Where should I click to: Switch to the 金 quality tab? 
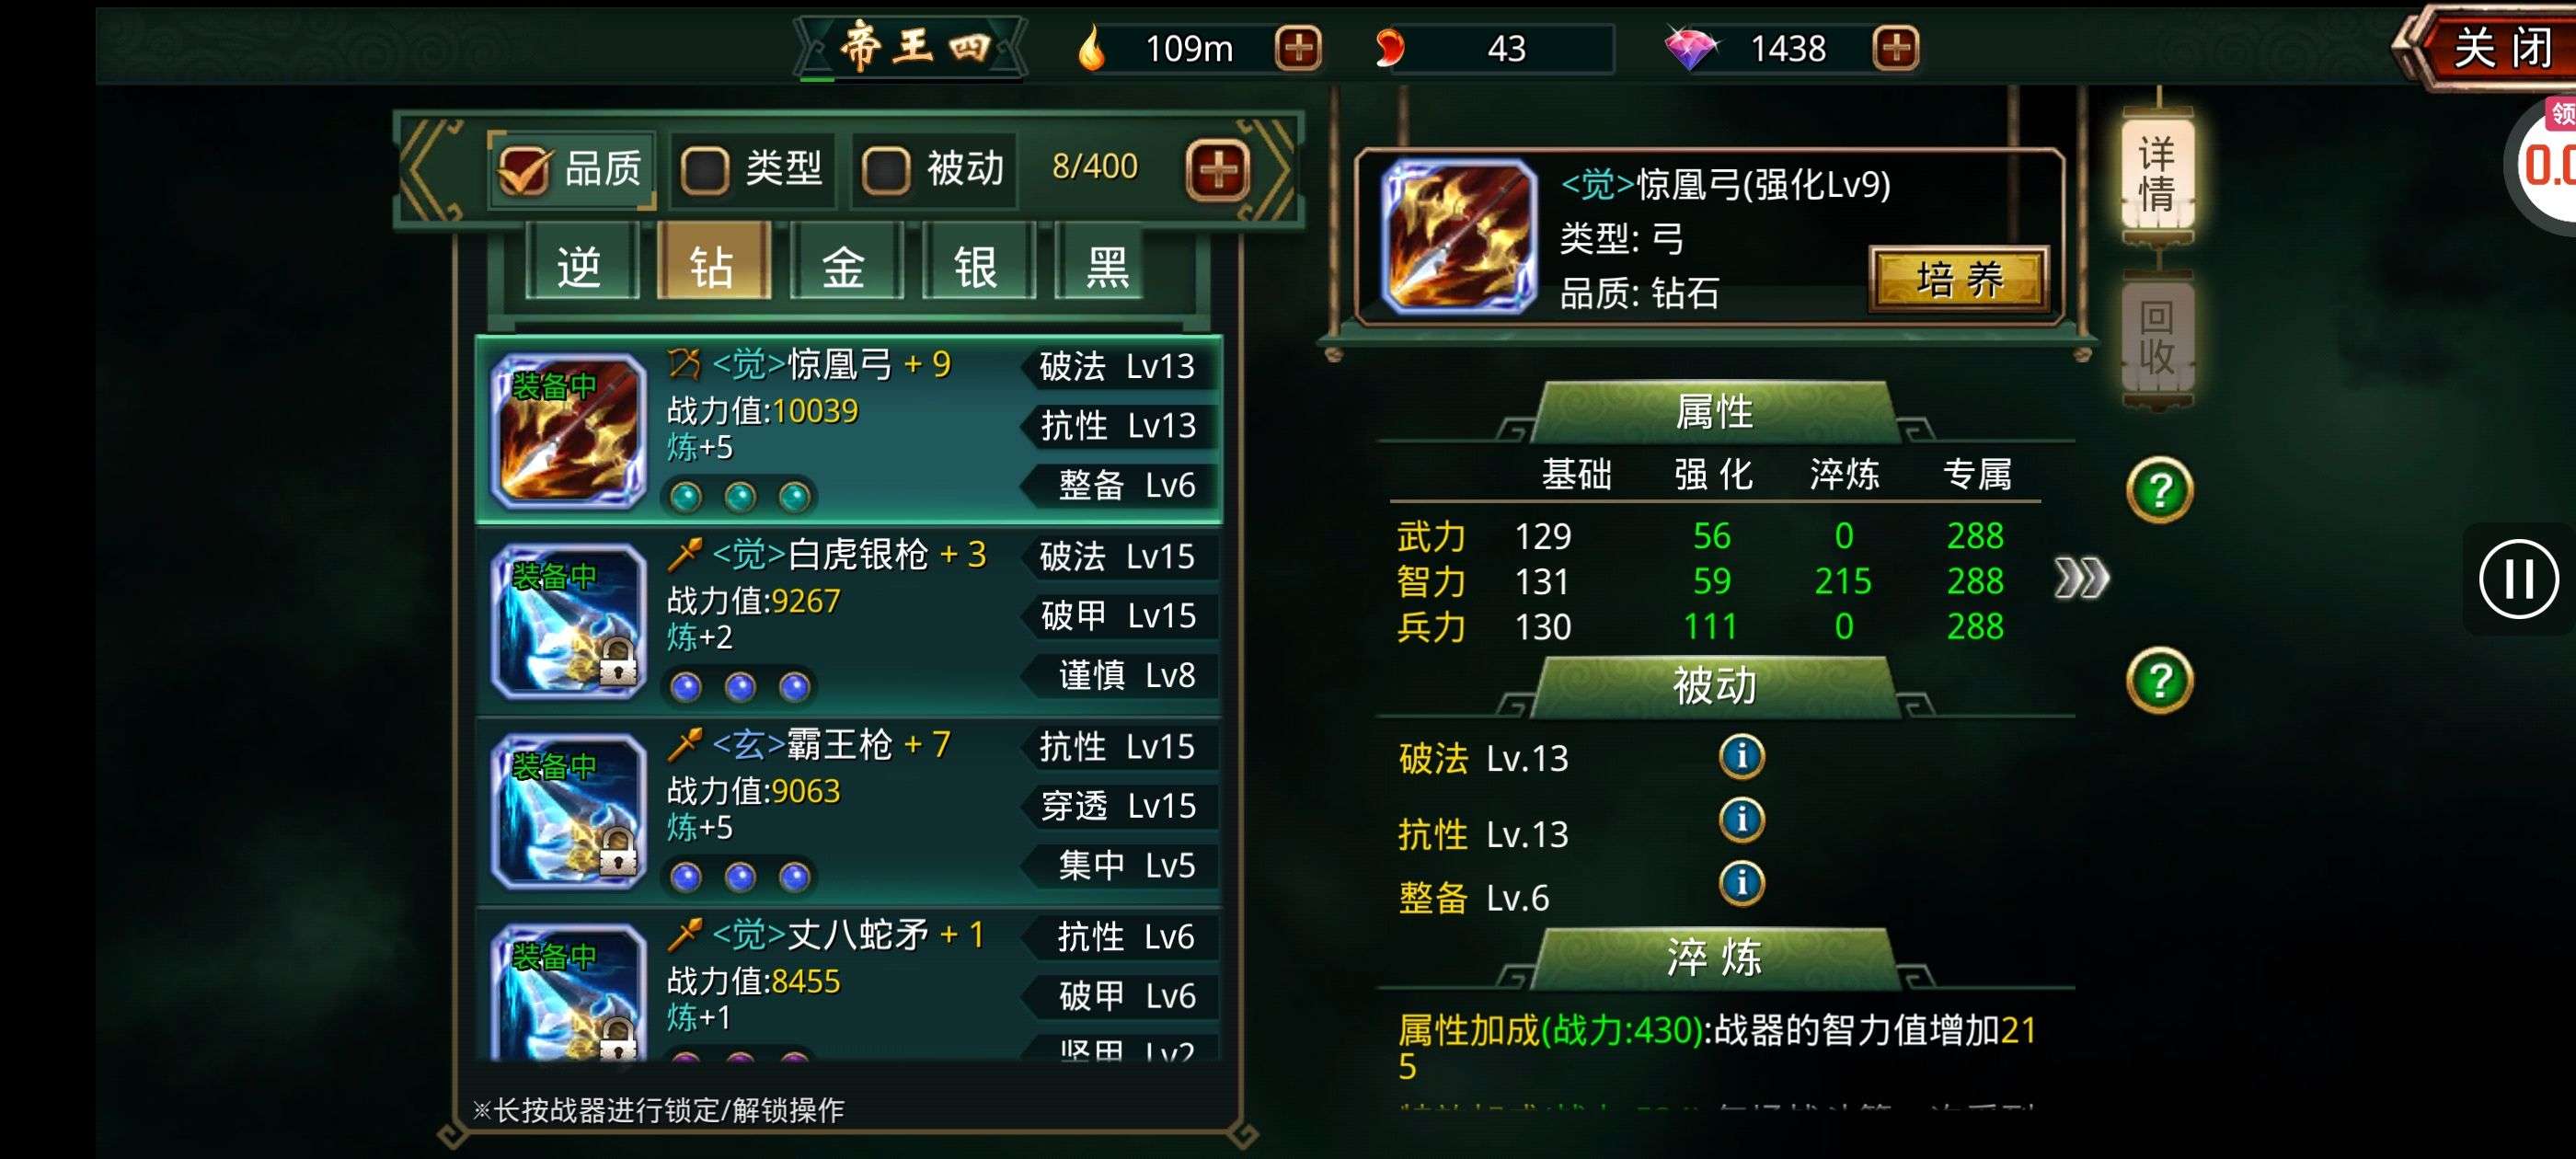[x=845, y=263]
